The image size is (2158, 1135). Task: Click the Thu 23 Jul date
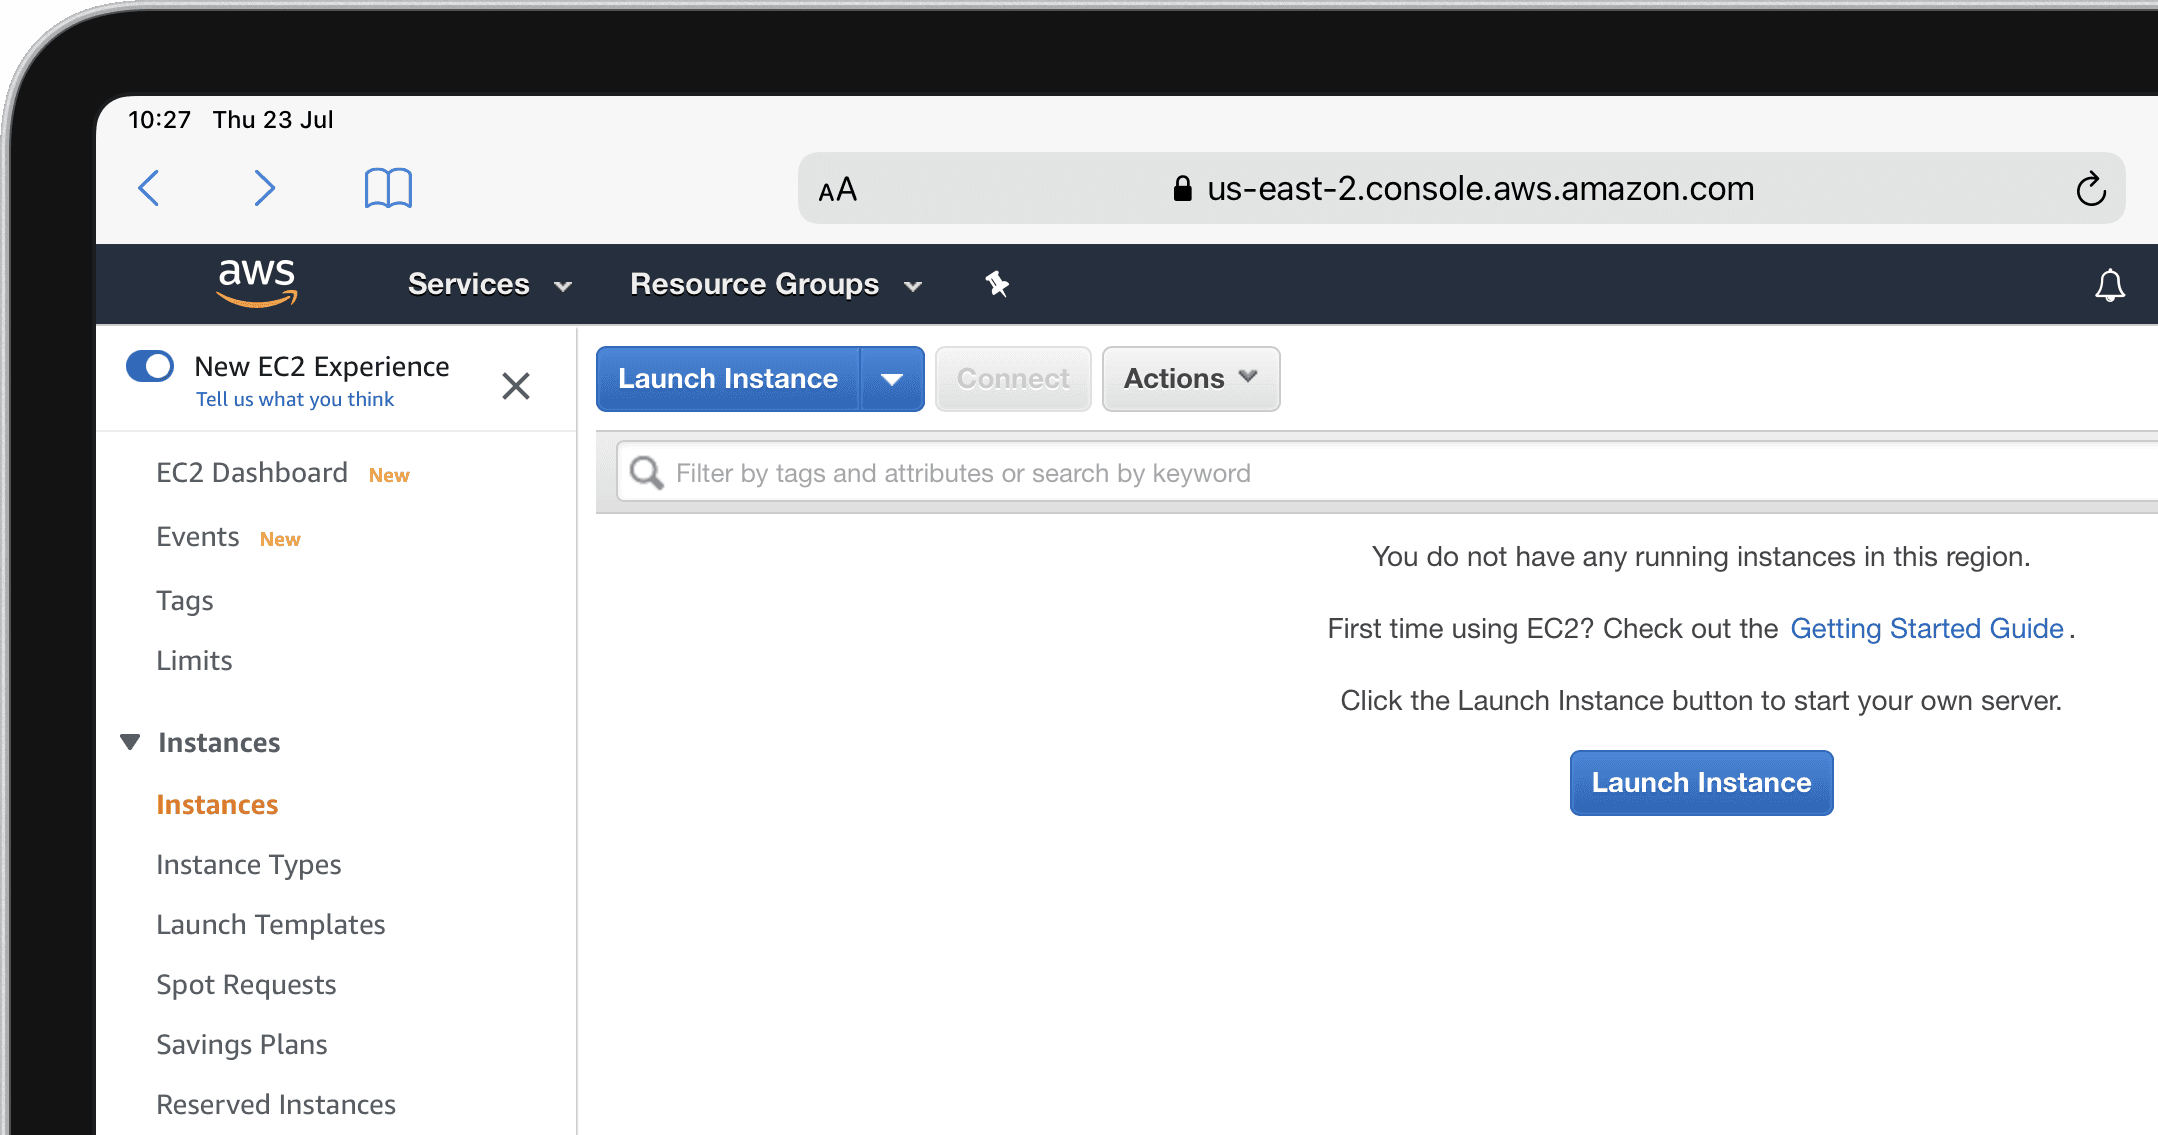coord(273,120)
